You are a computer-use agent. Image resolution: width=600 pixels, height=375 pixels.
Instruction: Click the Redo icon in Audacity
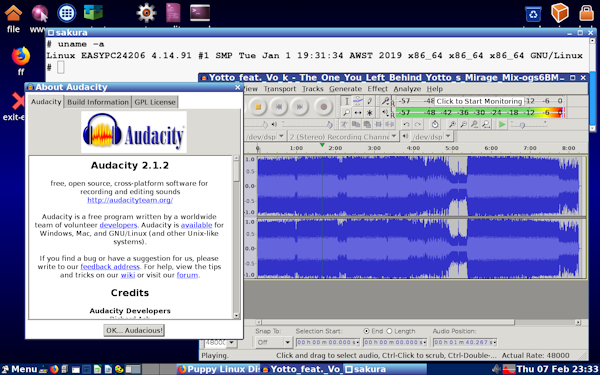[418, 124]
